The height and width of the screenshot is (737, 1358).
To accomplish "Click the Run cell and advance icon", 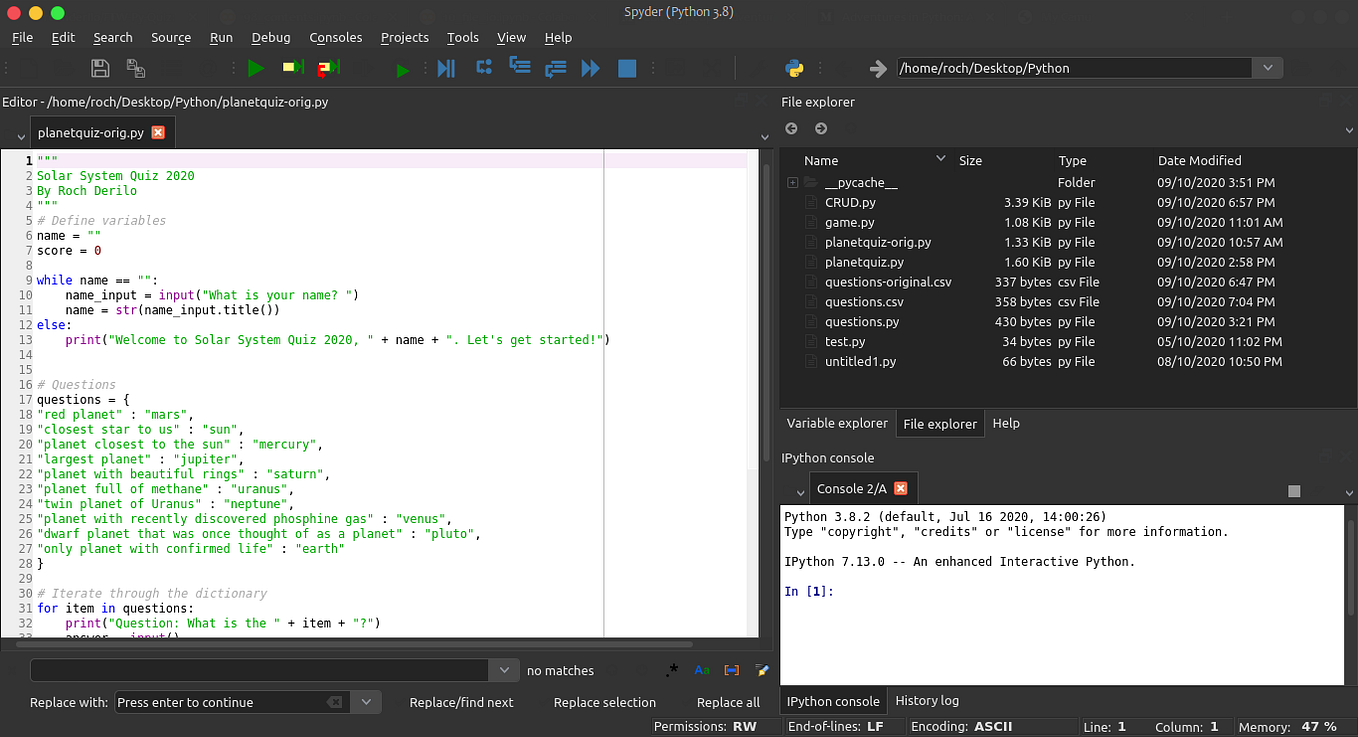I will tap(327, 68).
